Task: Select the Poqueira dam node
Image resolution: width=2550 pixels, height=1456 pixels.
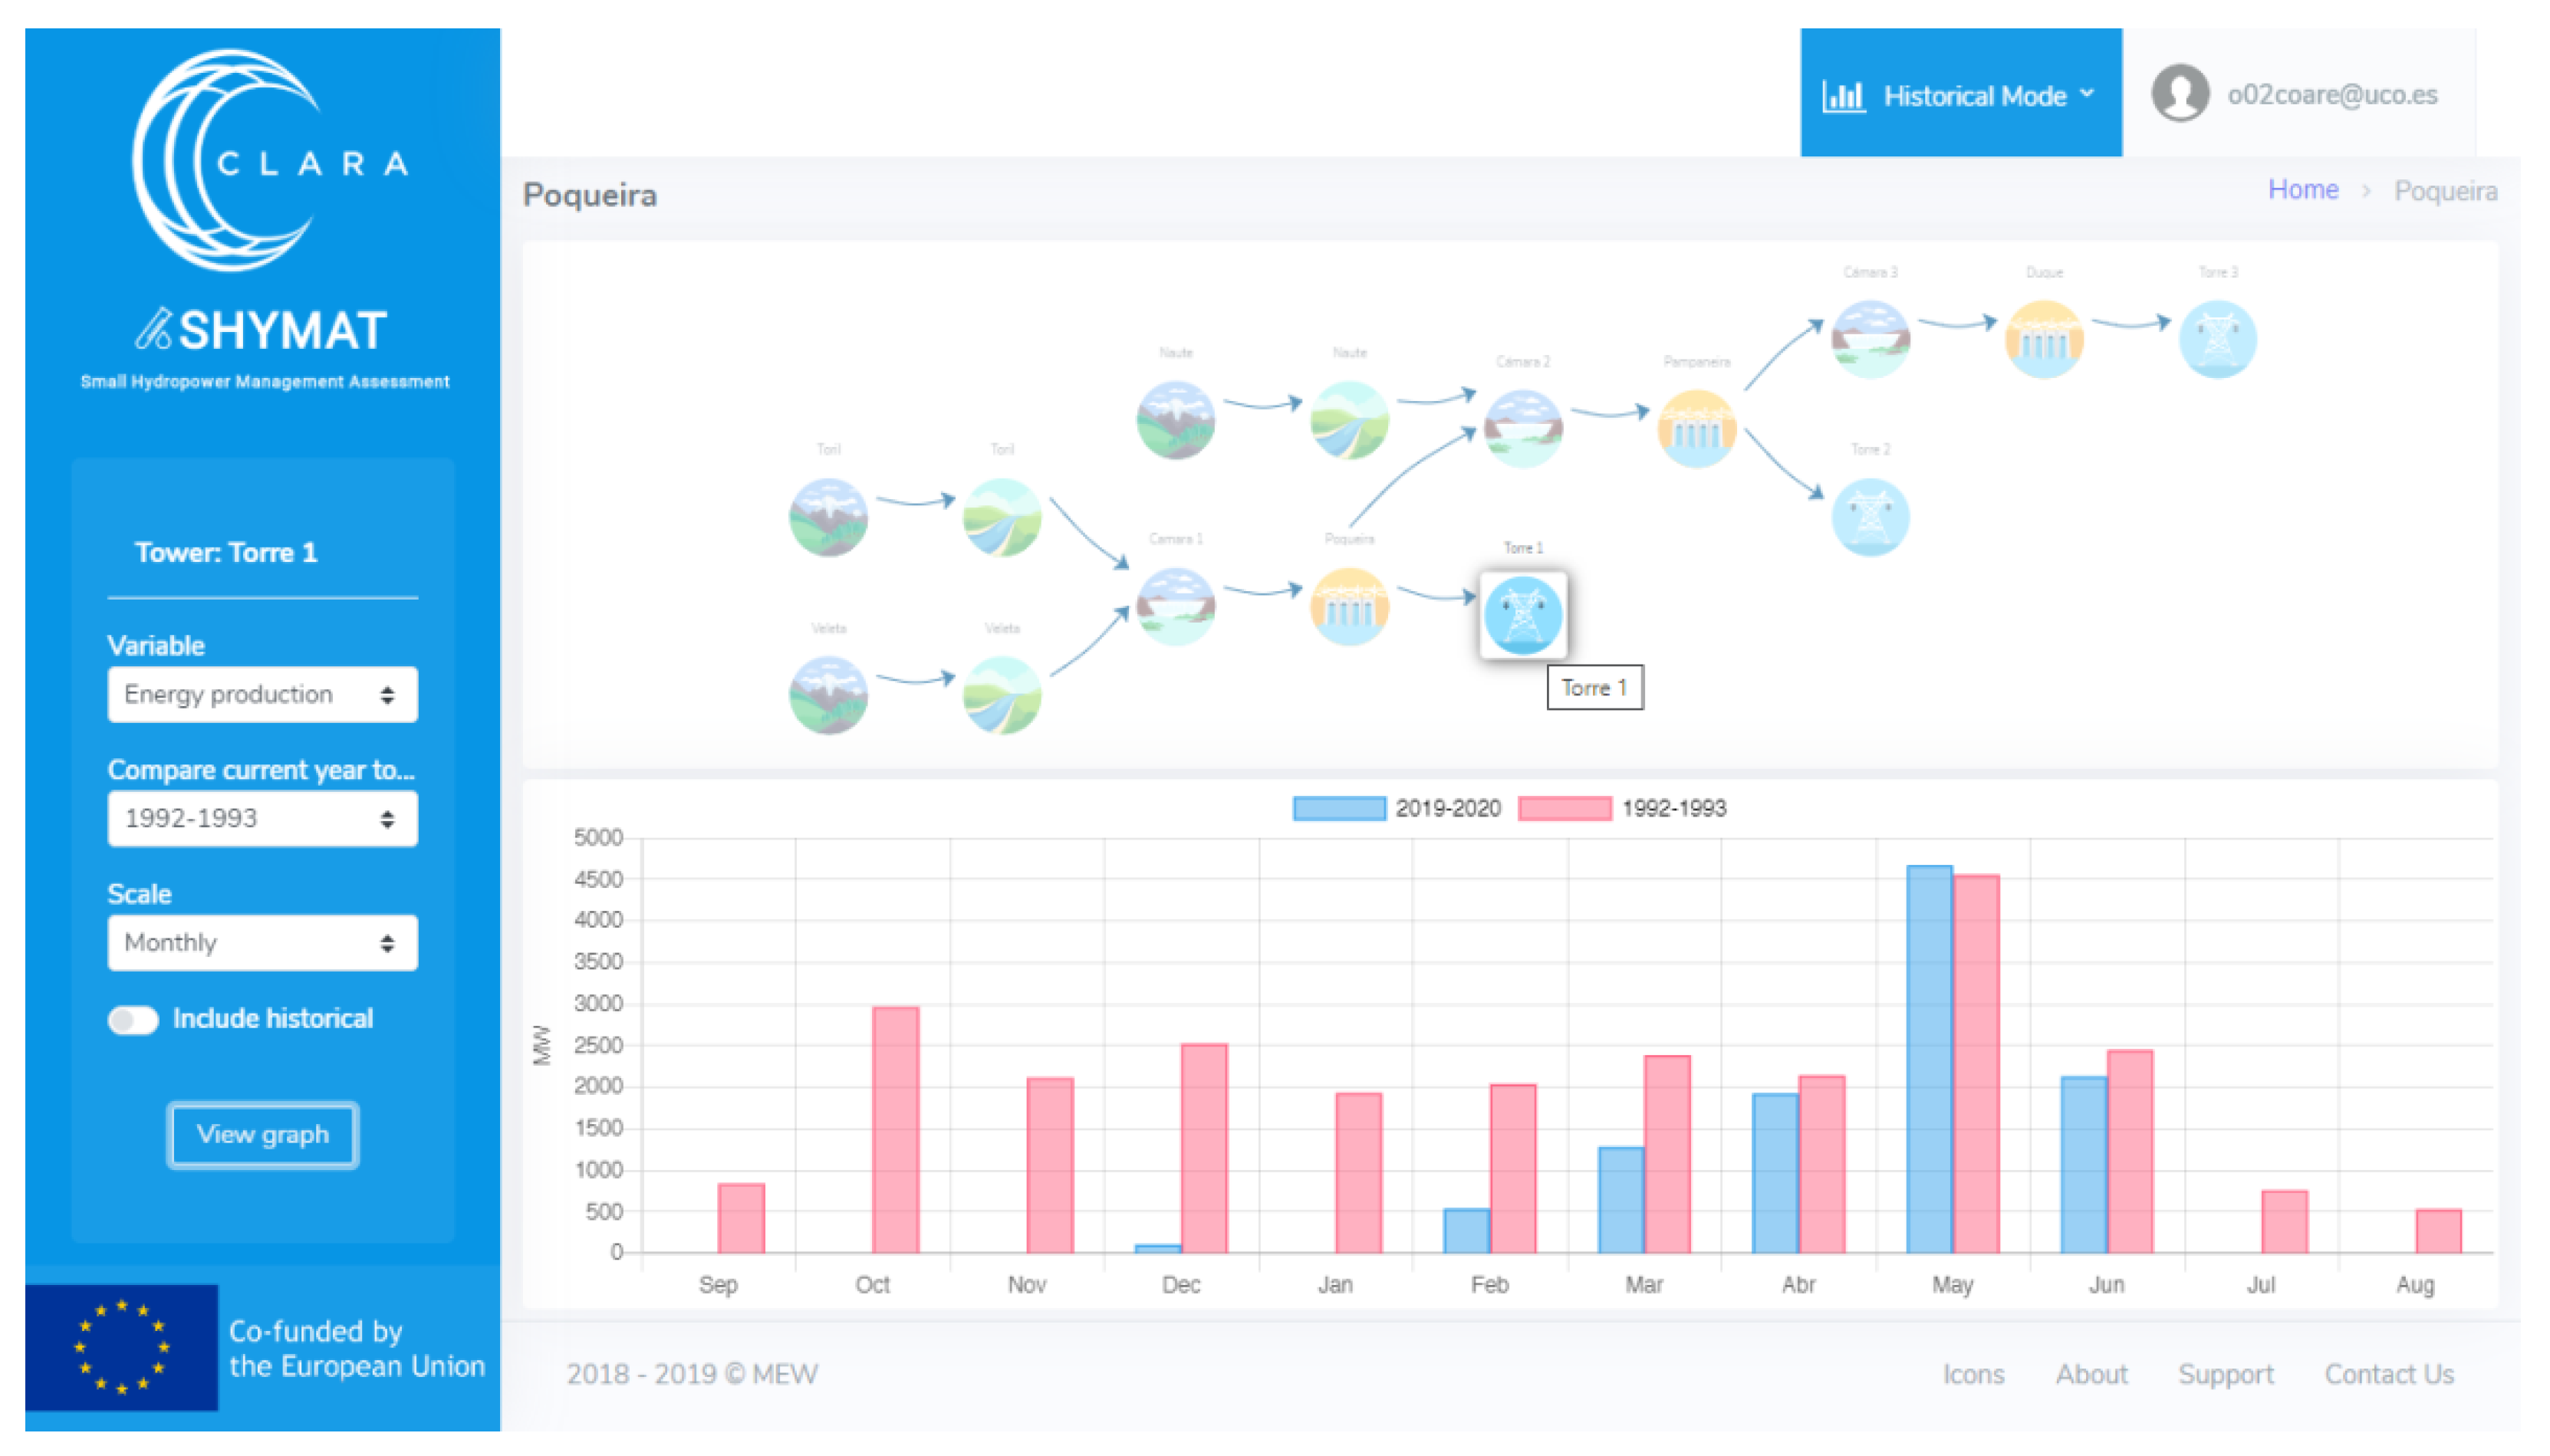Action: (x=1348, y=606)
